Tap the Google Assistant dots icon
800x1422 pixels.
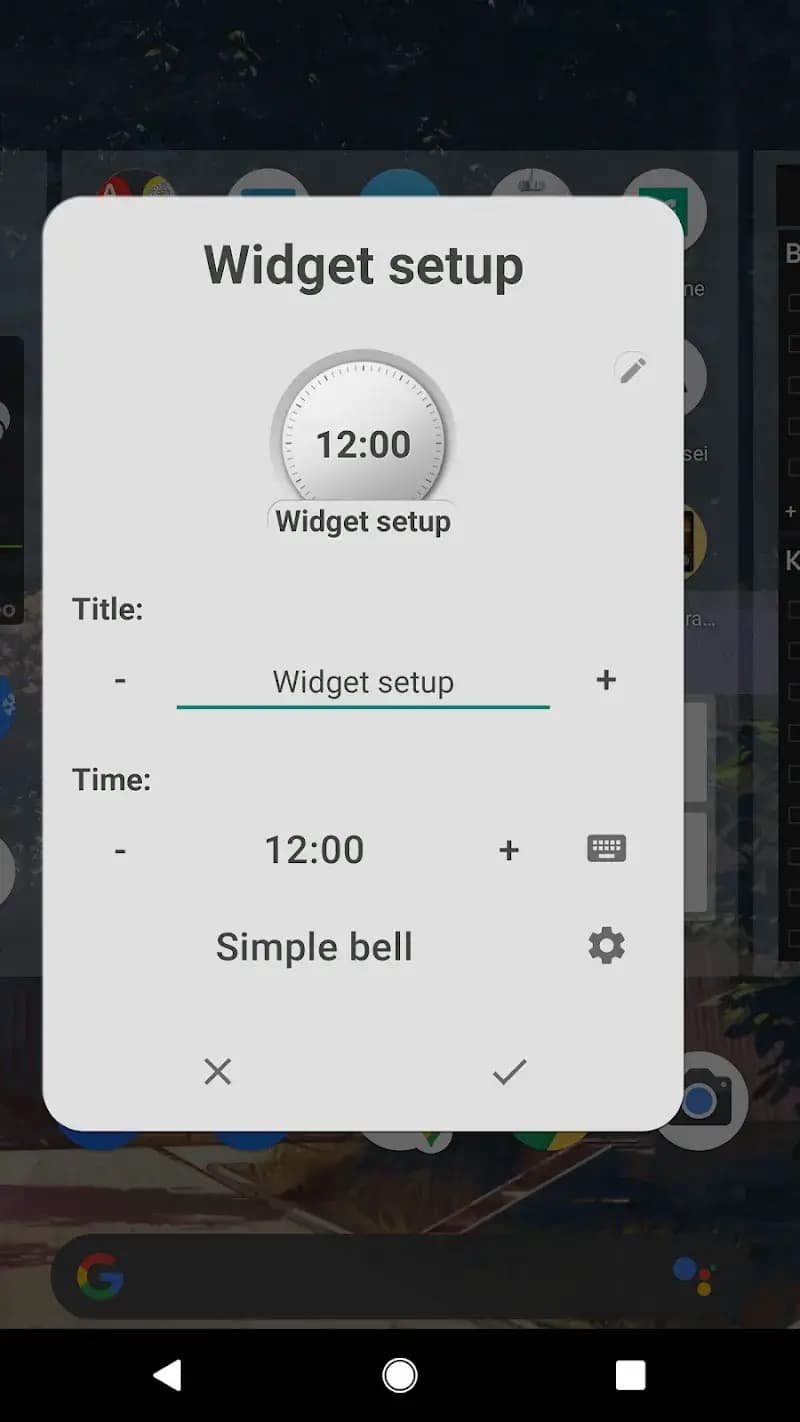pyautogui.click(x=692, y=1276)
